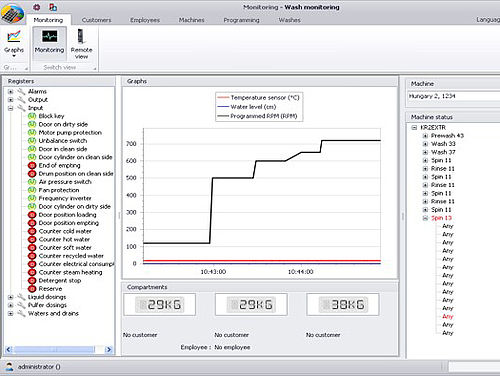Select the Fan protection register
500x376 pixels.
[x=59, y=190]
